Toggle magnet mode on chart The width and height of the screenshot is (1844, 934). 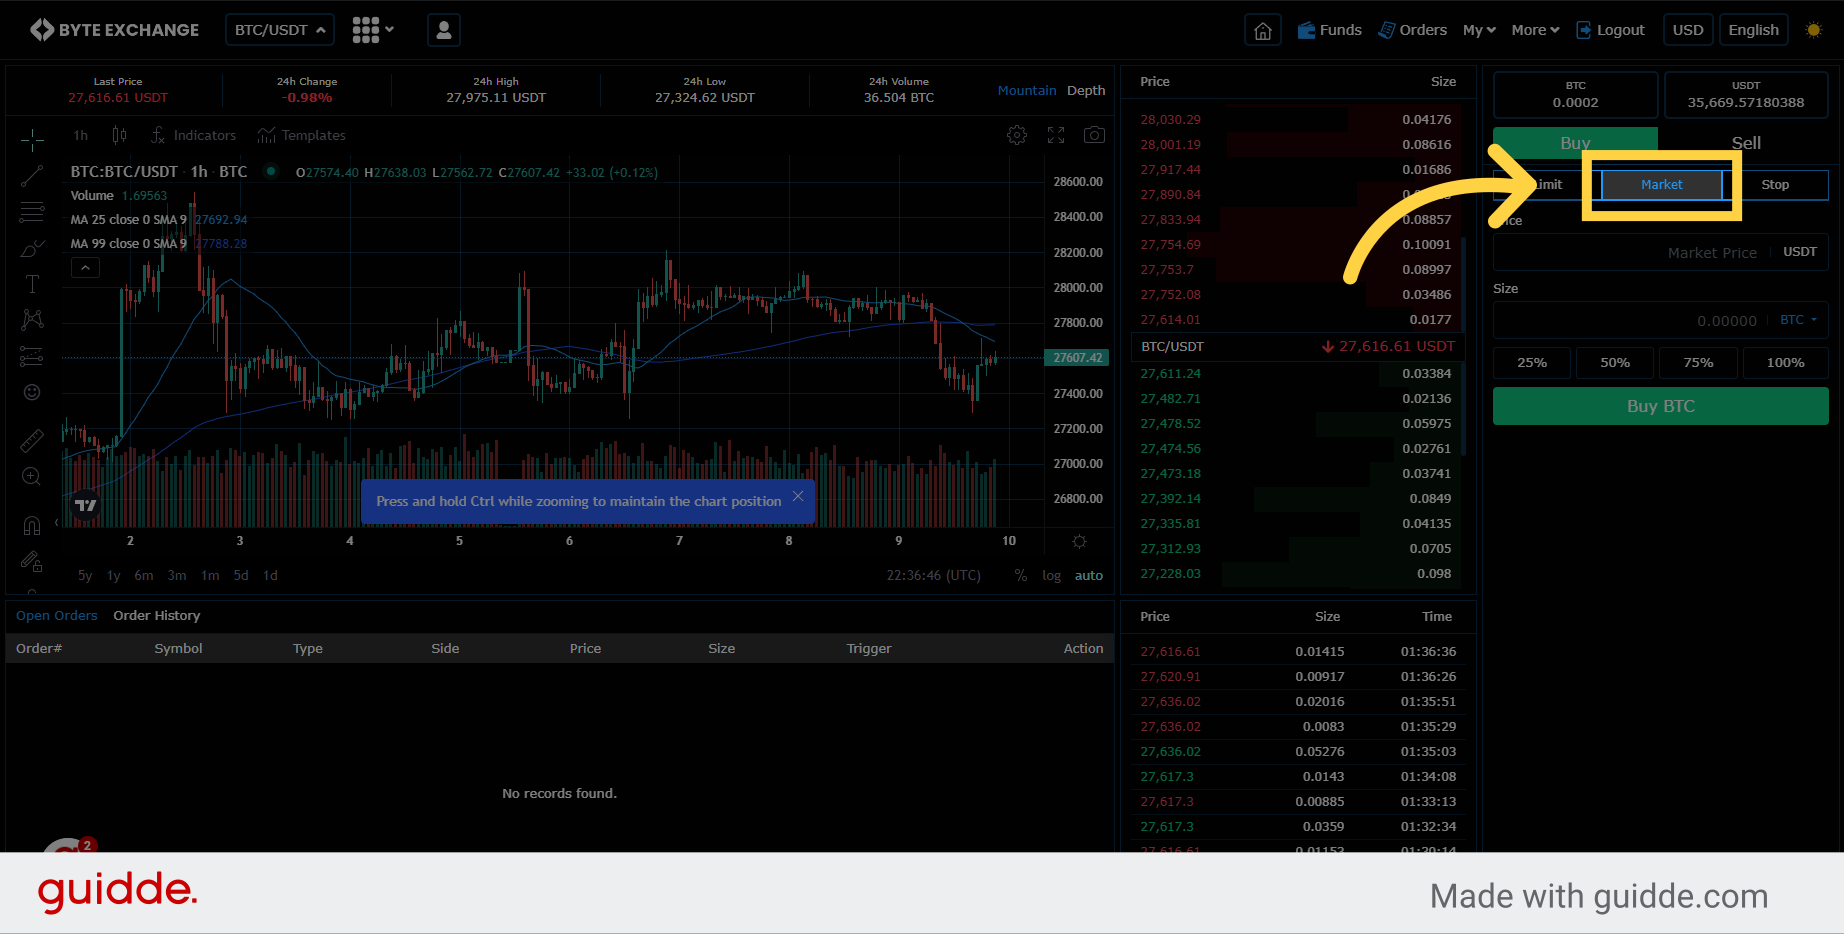tap(32, 525)
